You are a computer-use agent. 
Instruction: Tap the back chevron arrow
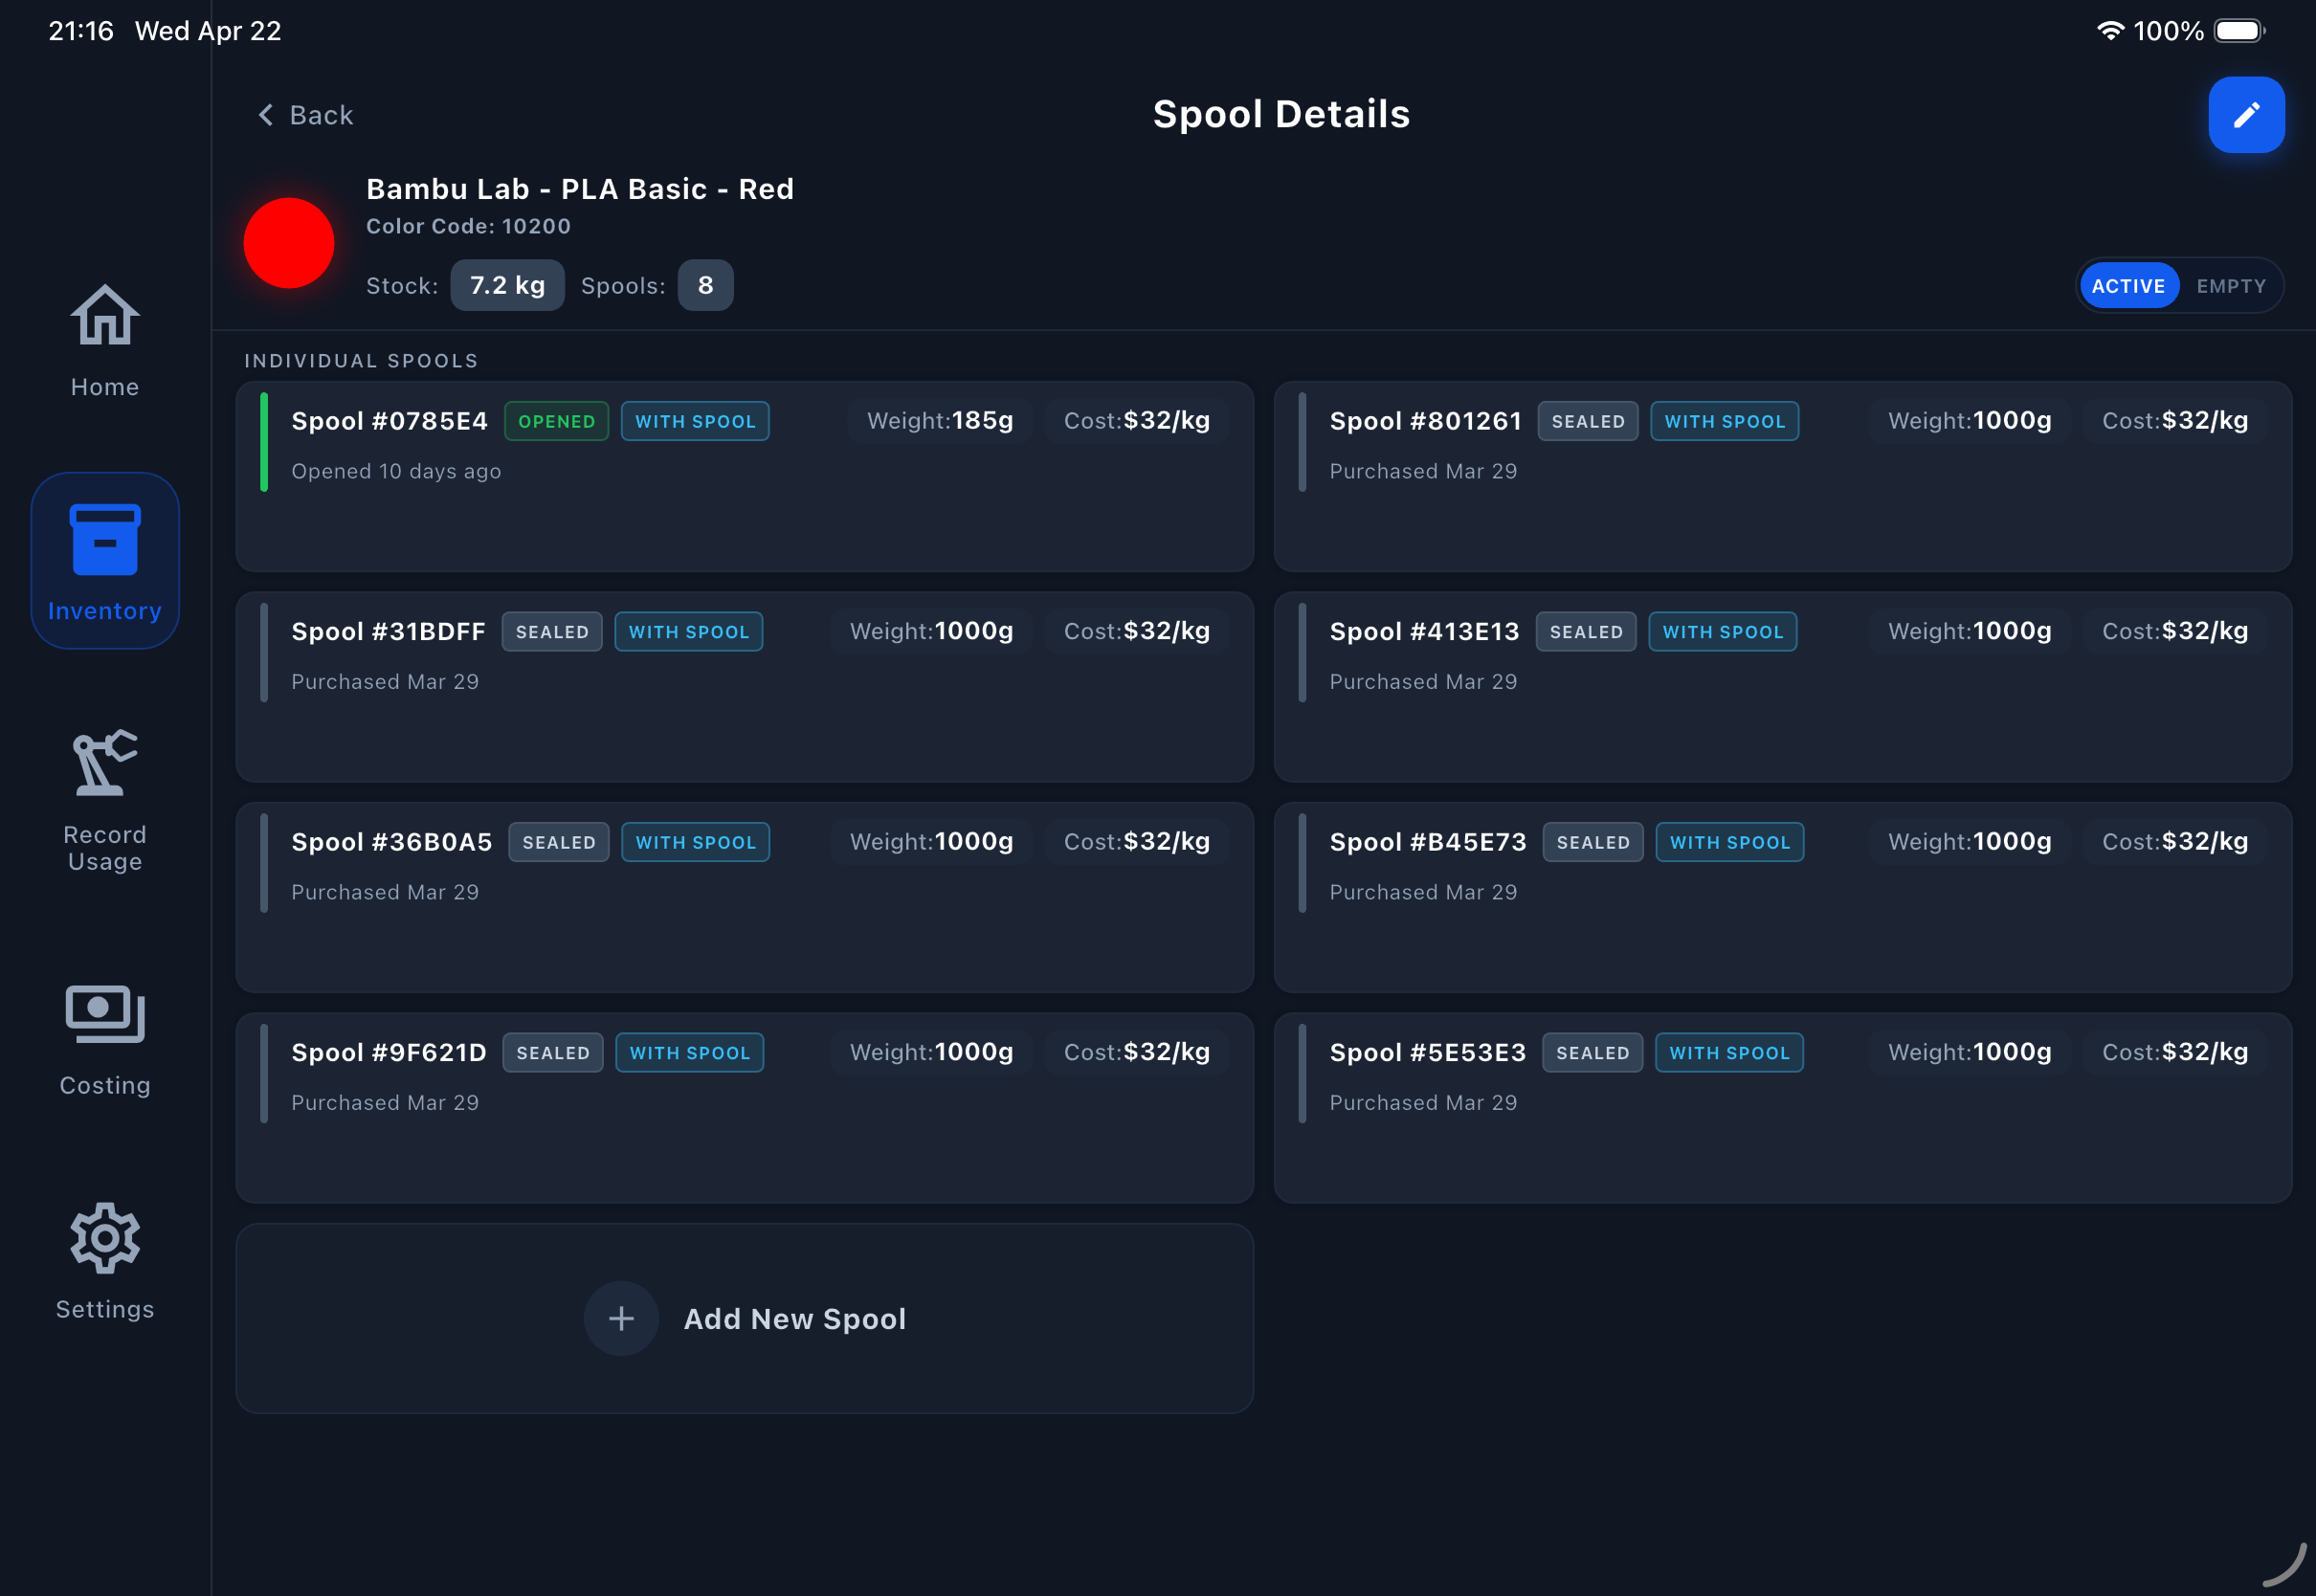(x=265, y=115)
